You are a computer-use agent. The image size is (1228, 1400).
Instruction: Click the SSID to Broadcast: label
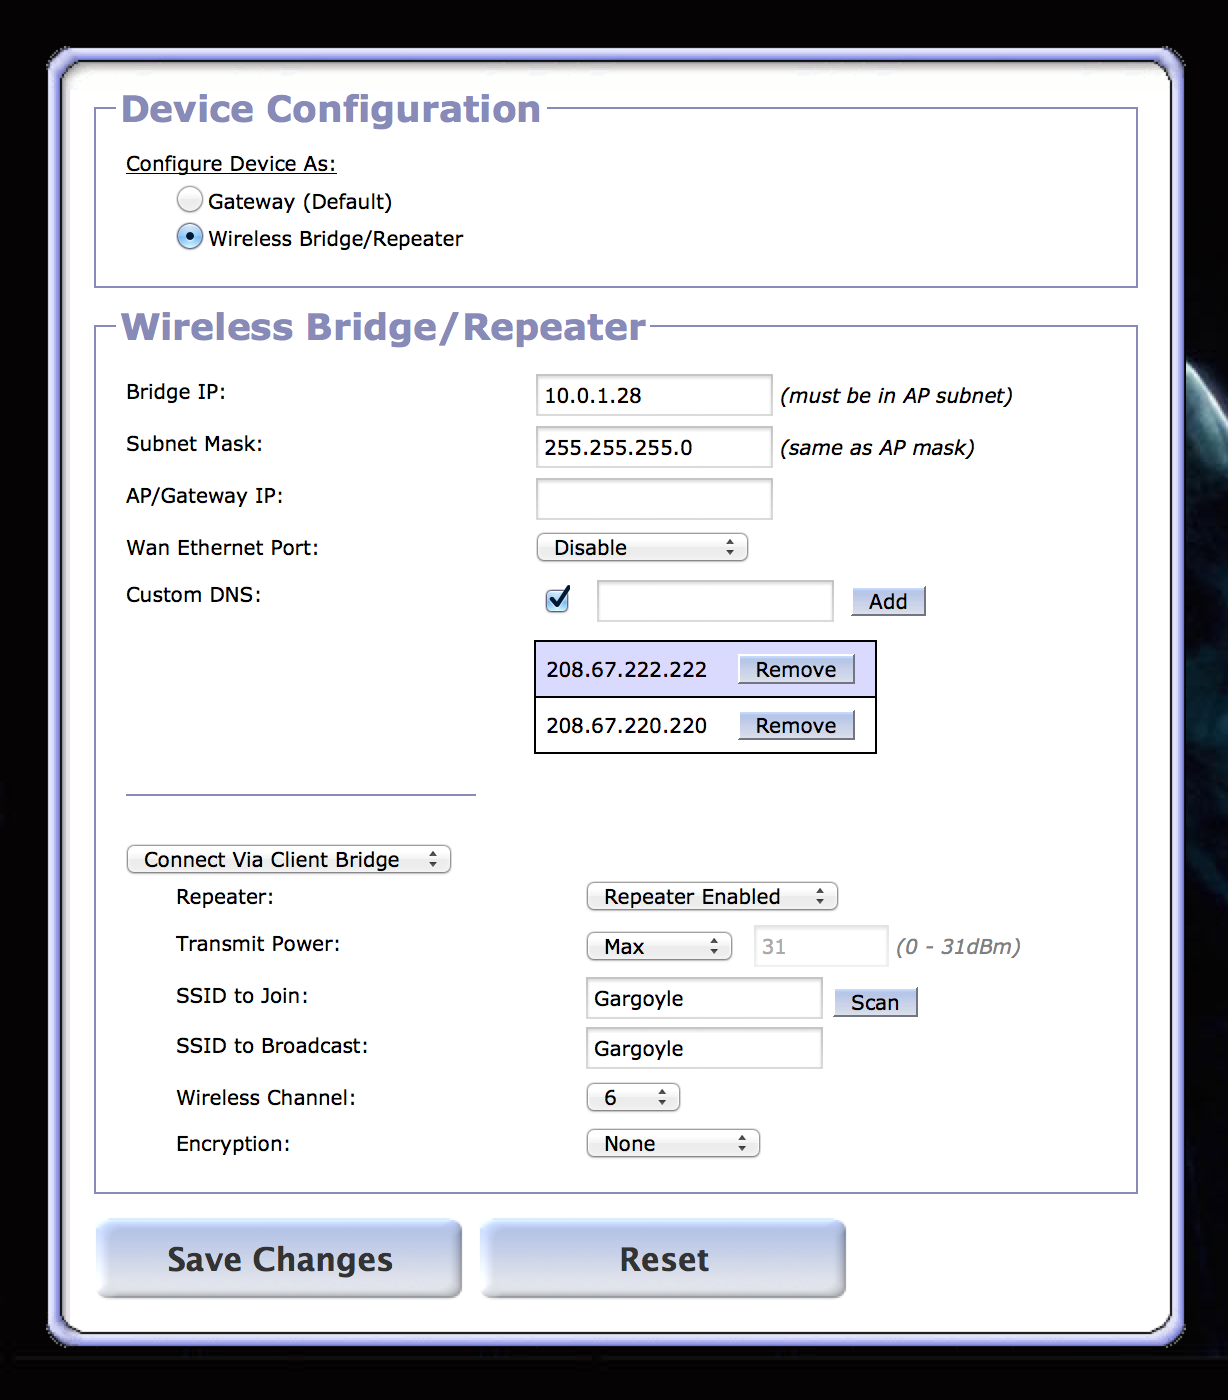click(x=272, y=1046)
